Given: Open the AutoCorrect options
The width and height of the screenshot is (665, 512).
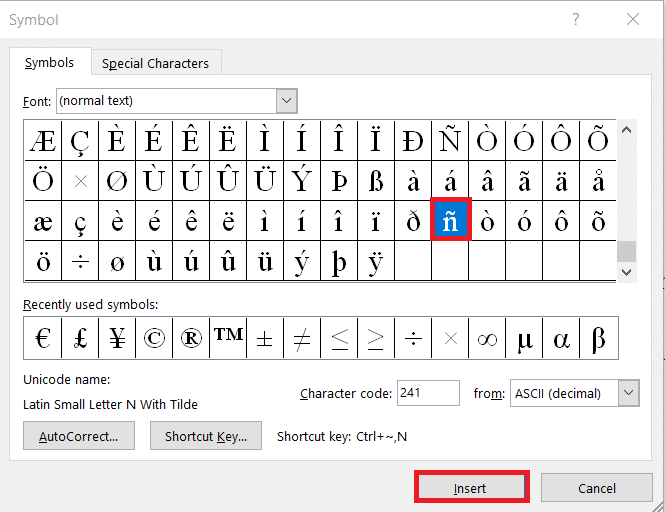Looking at the screenshot, I should click(79, 437).
